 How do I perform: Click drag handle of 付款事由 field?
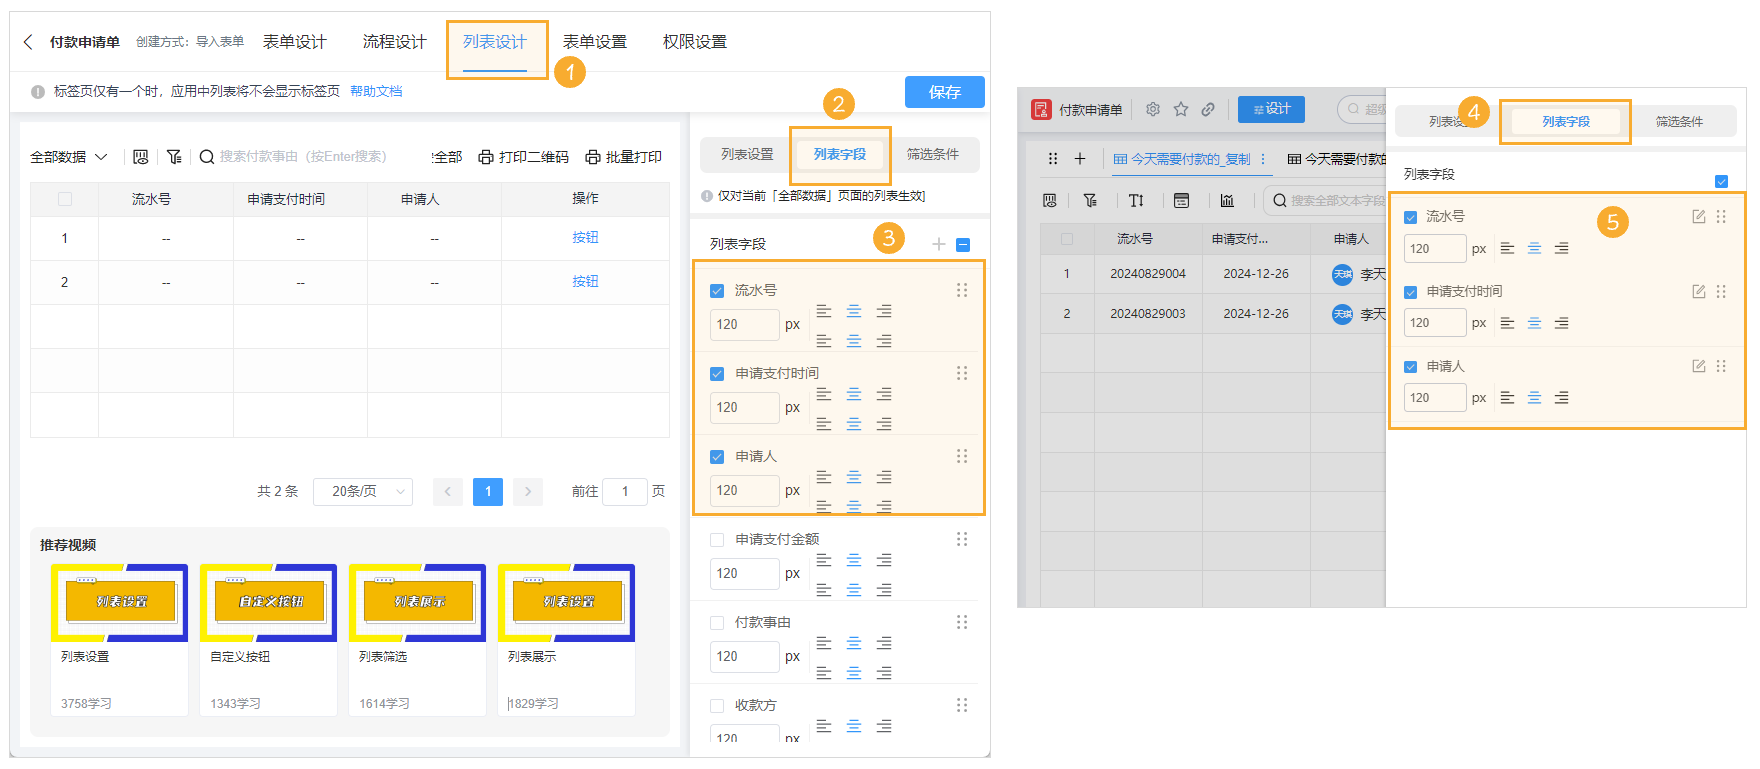click(x=962, y=622)
